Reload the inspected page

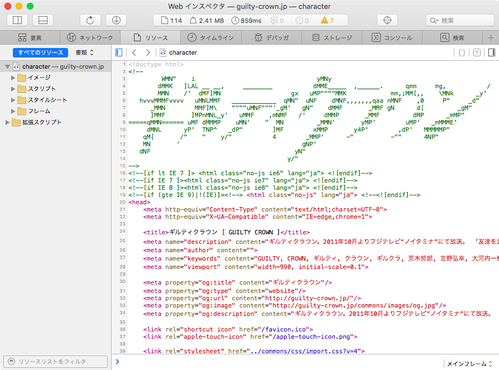point(90,20)
